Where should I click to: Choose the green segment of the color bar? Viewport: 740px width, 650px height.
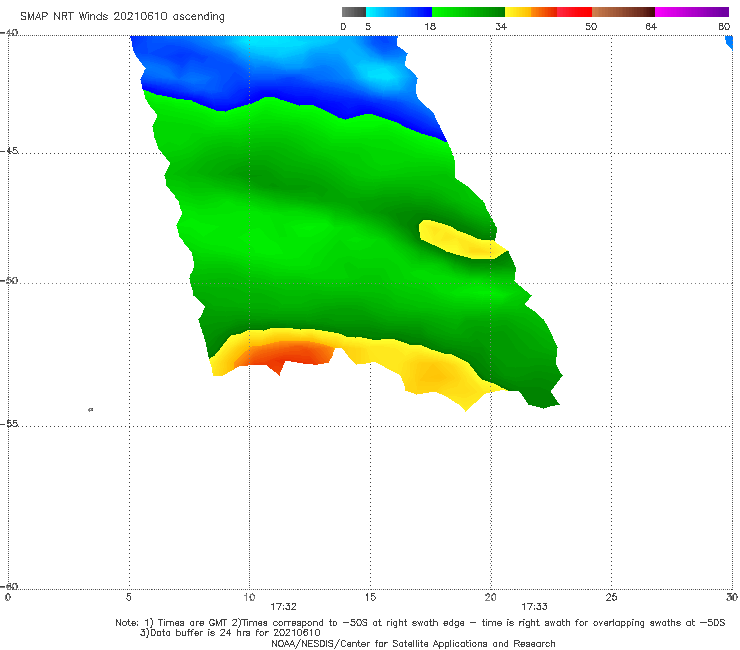468,12
